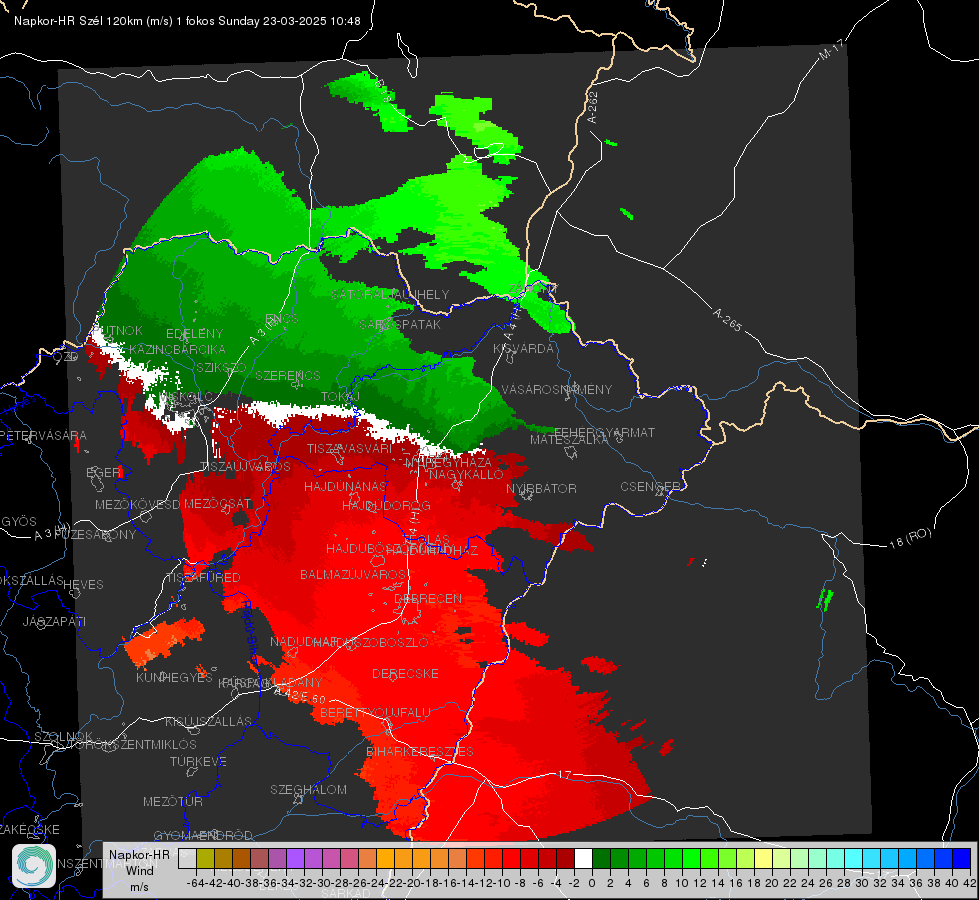
Task: Click the TISZAUJVAROS city label
Action: coord(245,467)
